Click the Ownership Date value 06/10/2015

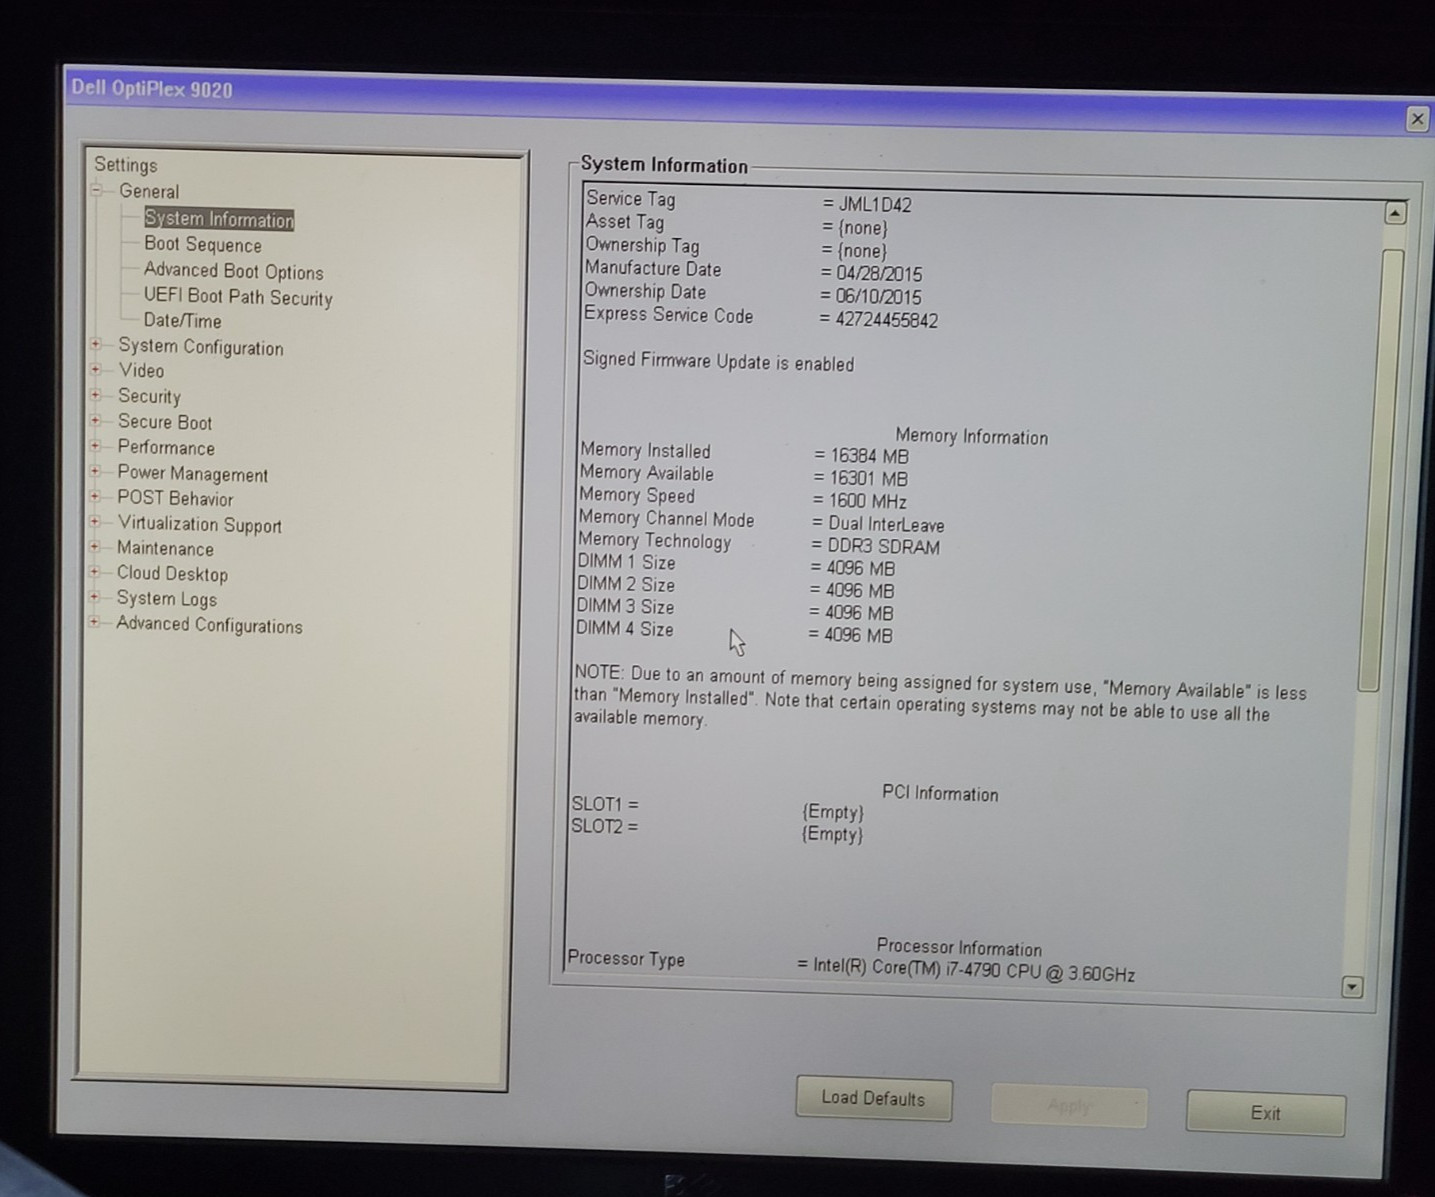point(878,297)
